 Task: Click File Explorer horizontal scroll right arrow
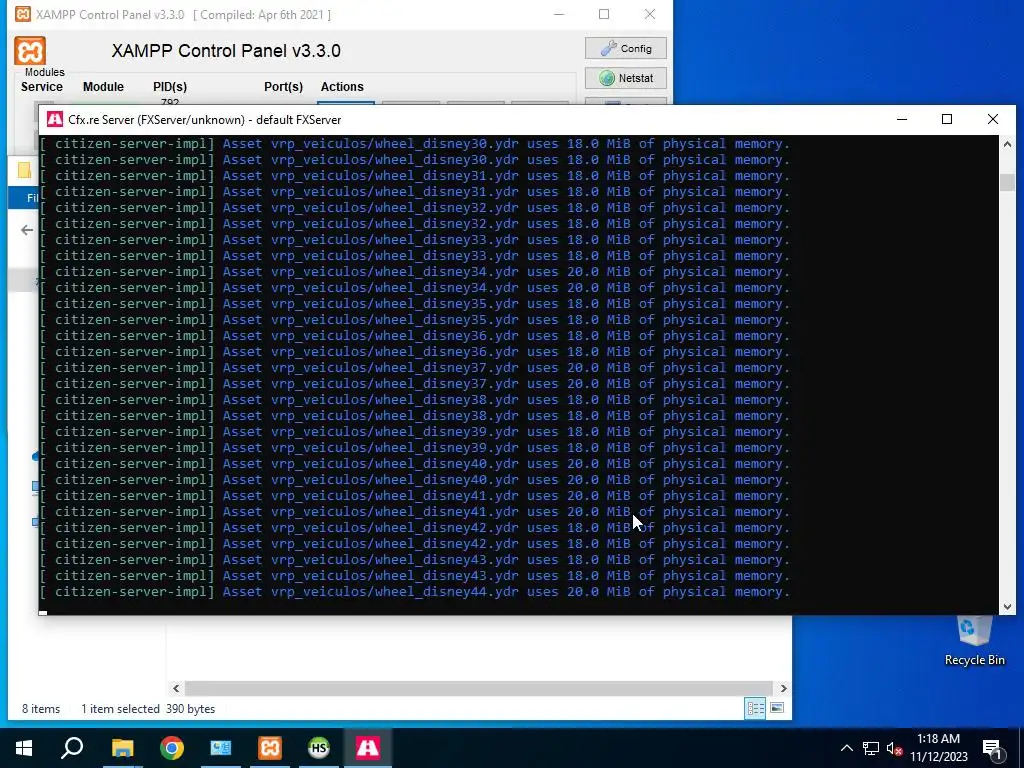[x=784, y=688]
